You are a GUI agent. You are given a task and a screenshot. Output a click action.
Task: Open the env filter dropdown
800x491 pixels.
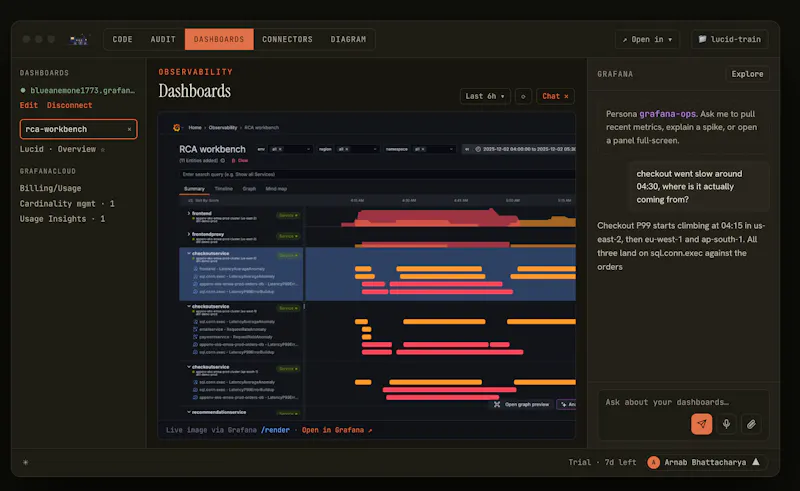308,149
